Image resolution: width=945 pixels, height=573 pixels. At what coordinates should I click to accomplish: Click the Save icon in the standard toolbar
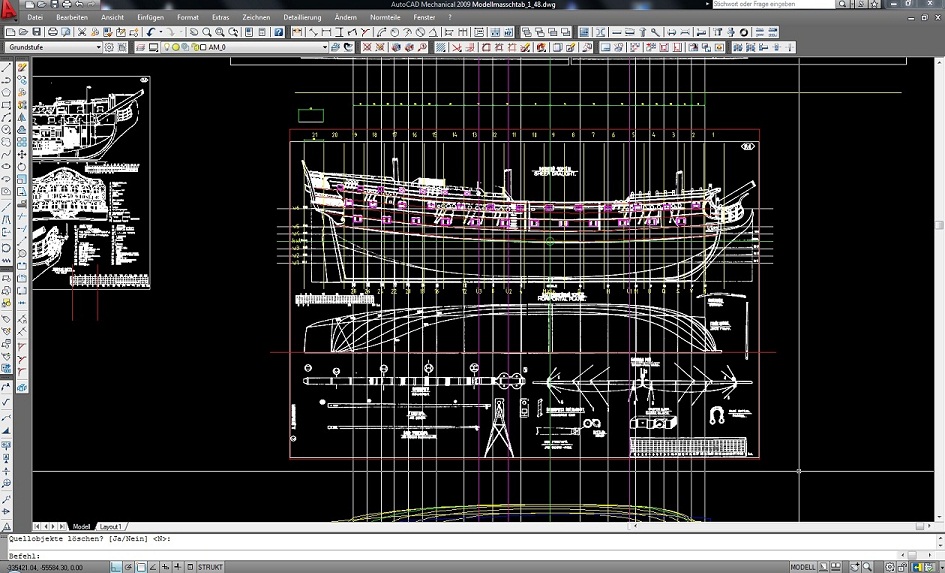click(38, 32)
